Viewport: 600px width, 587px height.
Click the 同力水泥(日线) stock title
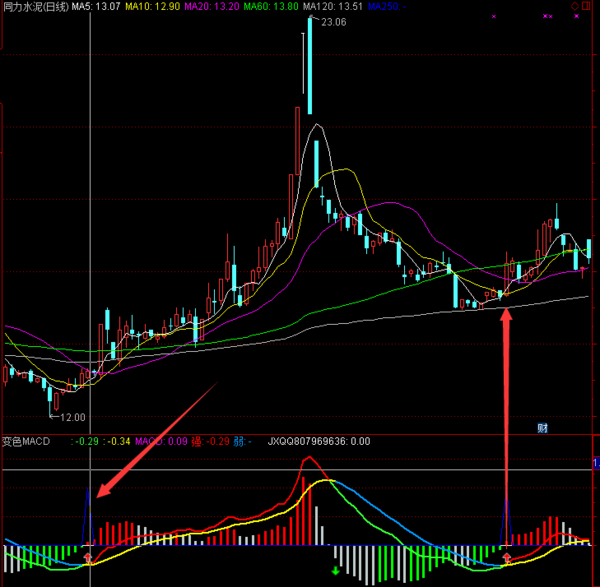tap(35, 6)
